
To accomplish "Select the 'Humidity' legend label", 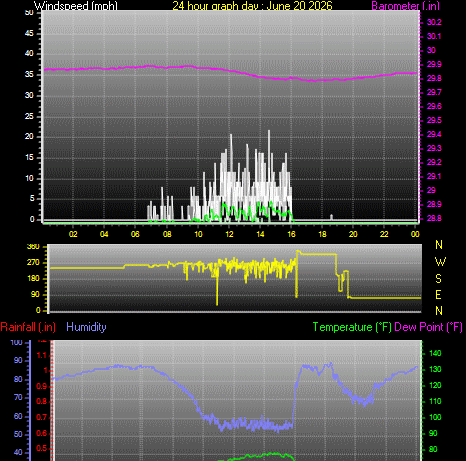I will (86, 327).
